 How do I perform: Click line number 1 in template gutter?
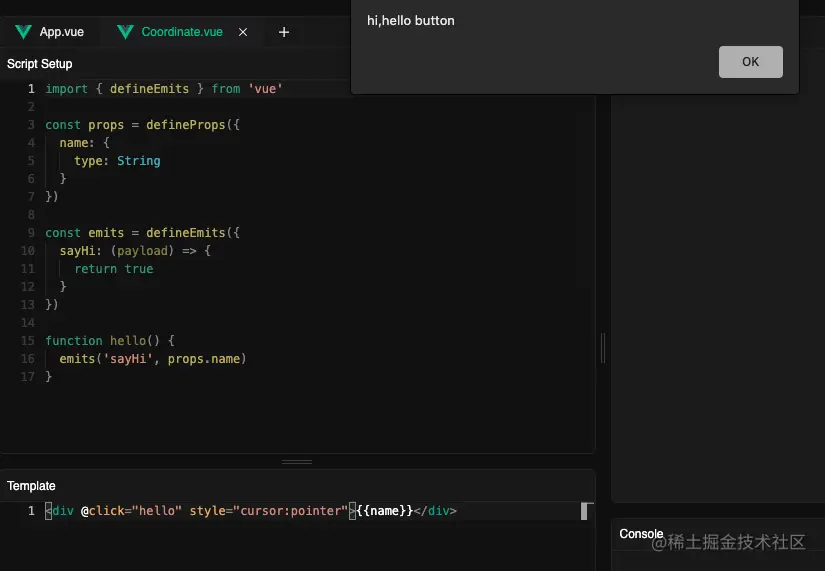pos(32,511)
